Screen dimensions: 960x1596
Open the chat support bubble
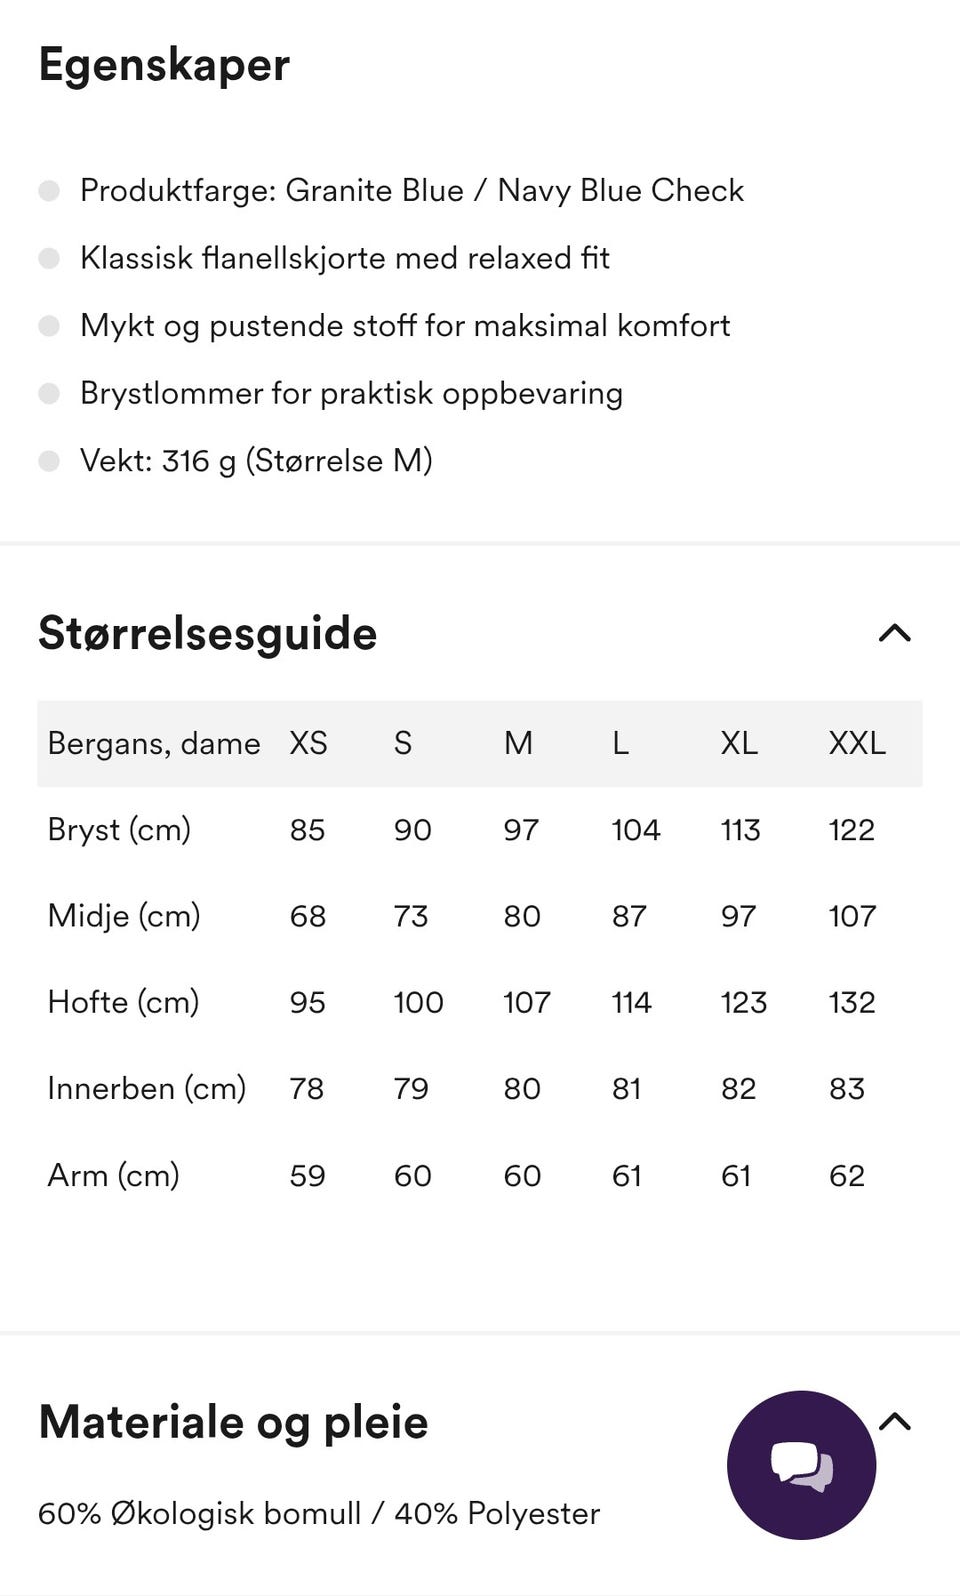(x=801, y=1465)
